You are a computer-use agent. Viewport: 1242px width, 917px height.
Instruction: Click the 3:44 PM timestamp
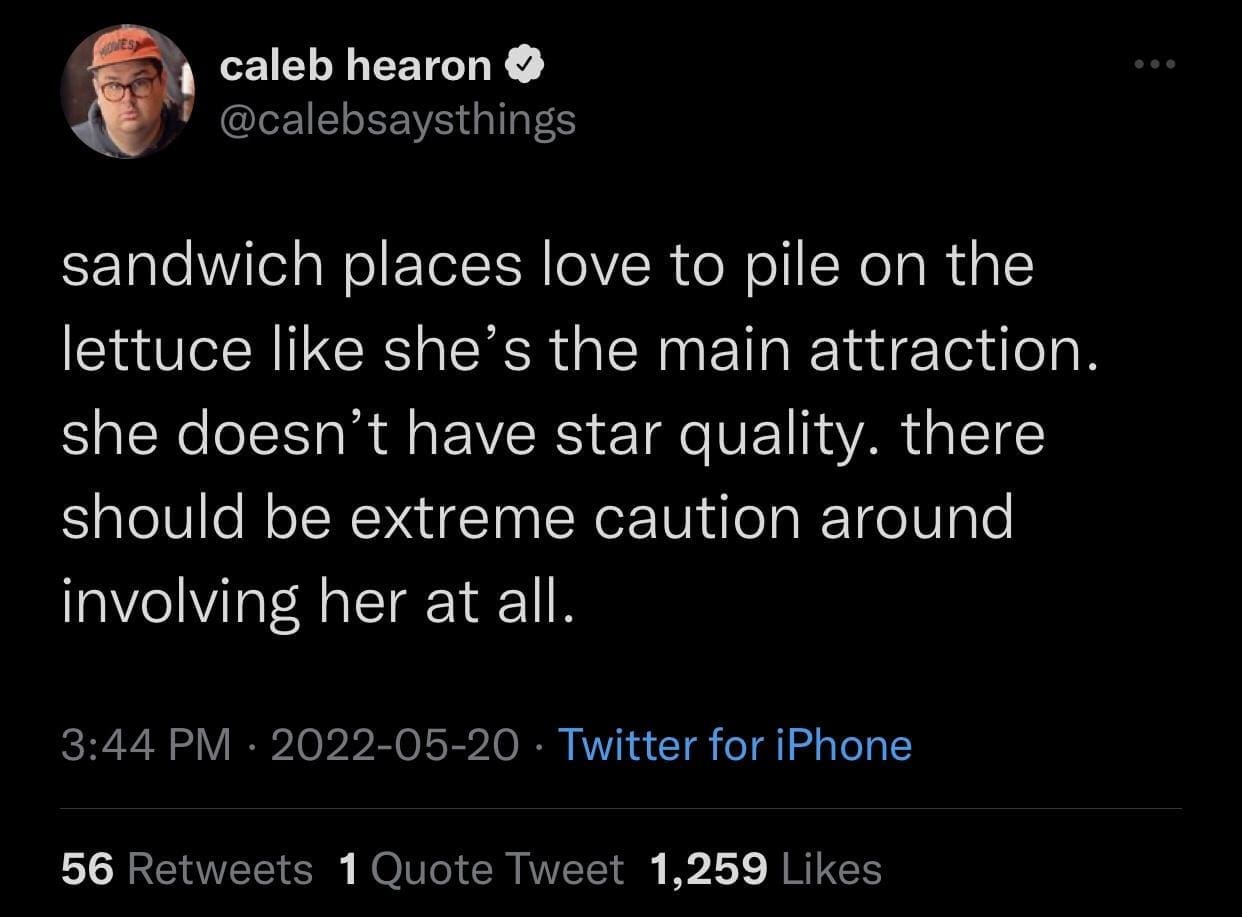(x=146, y=745)
